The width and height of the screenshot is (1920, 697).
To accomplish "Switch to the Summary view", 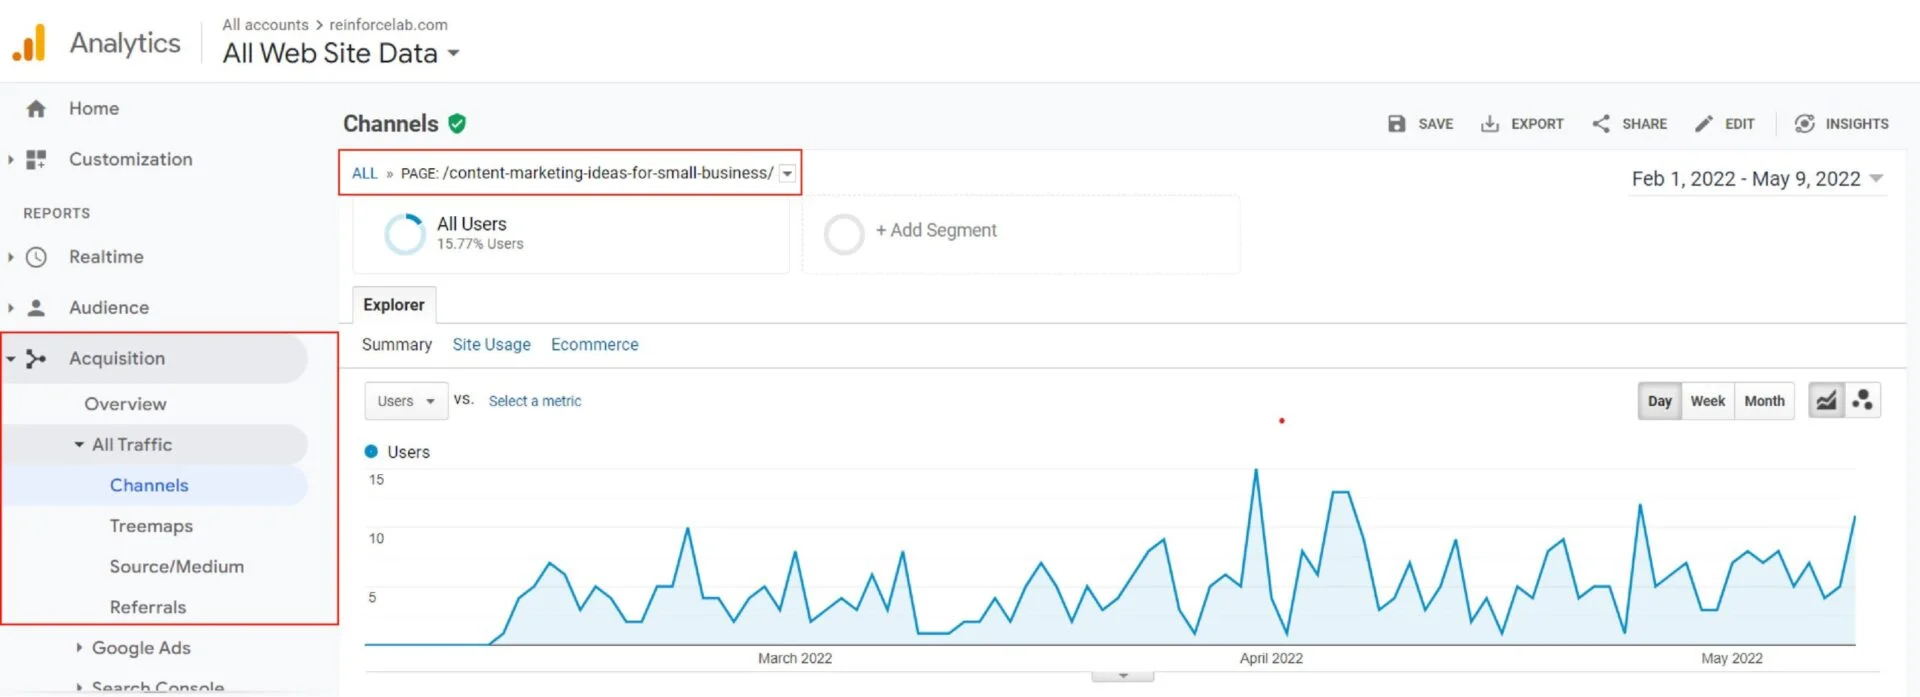I will point(397,344).
